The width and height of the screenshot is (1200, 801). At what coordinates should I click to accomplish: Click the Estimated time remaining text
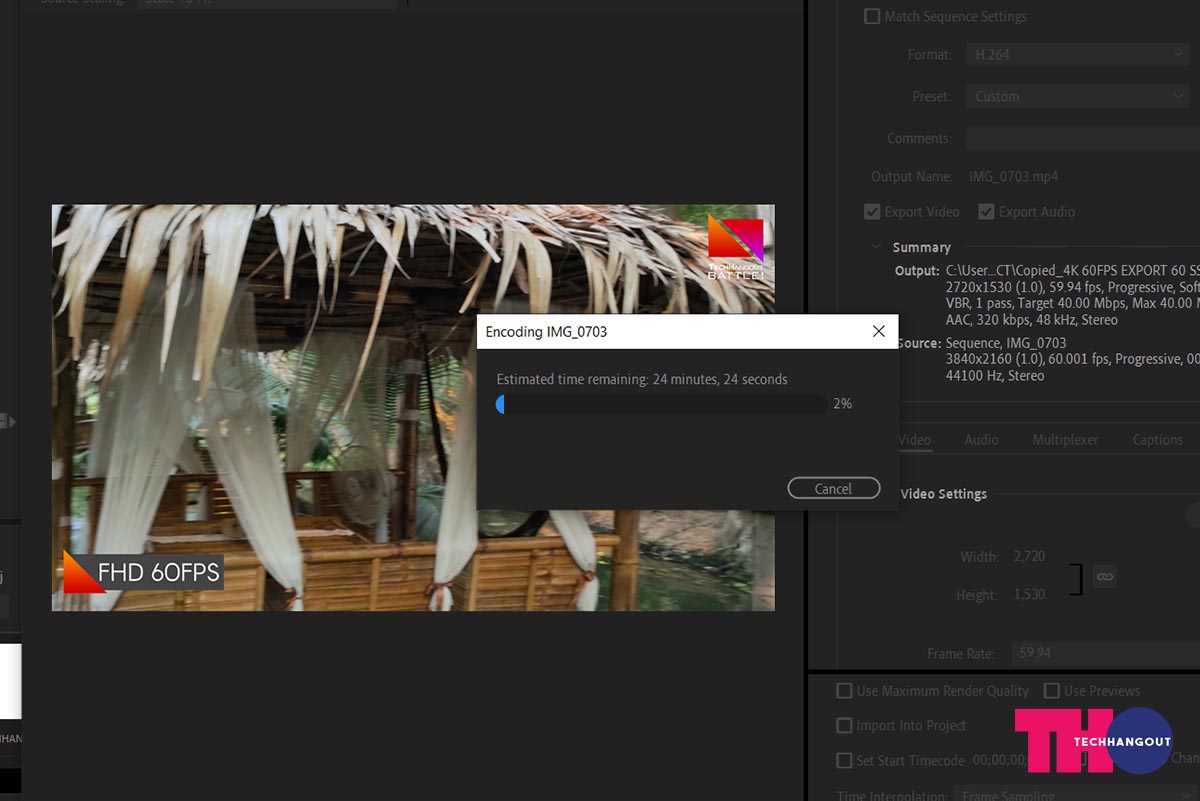pyautogui.click(x=642, y=380)
